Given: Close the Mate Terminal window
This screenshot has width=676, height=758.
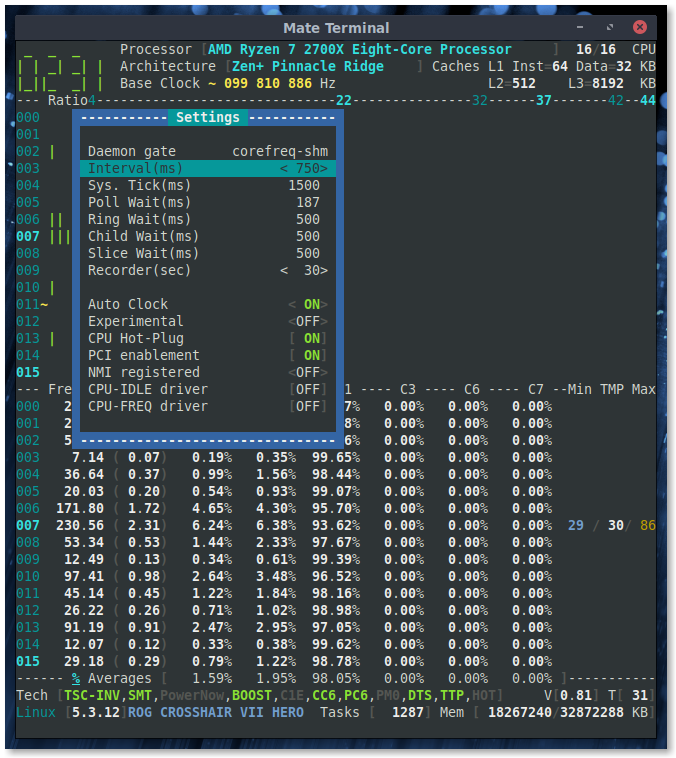Looking at the screenshot, I should click(639, 27).
